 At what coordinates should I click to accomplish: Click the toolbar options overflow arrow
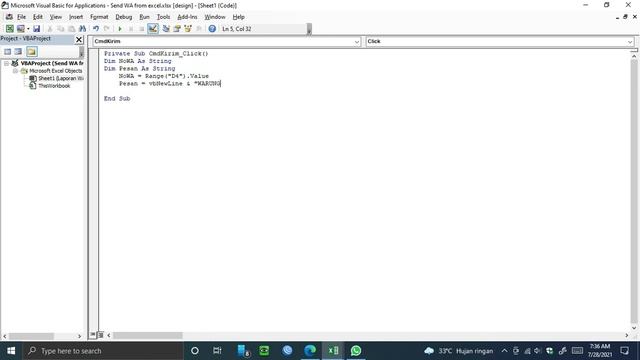point(309,29)
